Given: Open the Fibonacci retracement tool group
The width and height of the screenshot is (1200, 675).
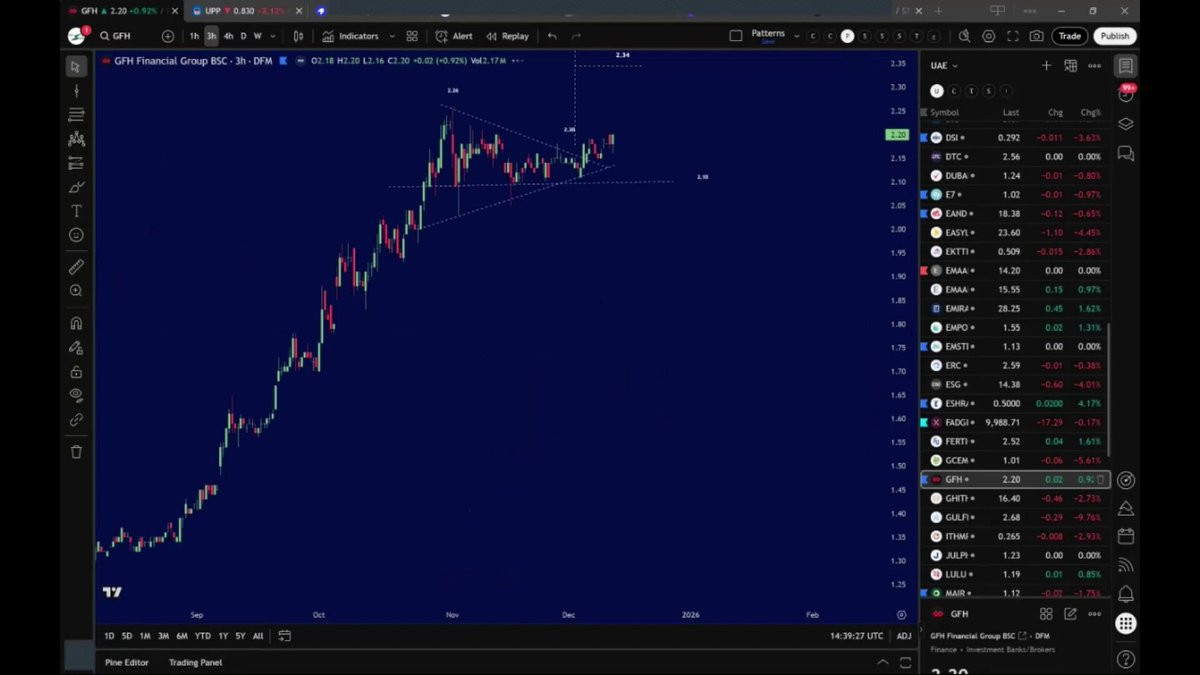Looking at the screenshot, I should [76, 115].
